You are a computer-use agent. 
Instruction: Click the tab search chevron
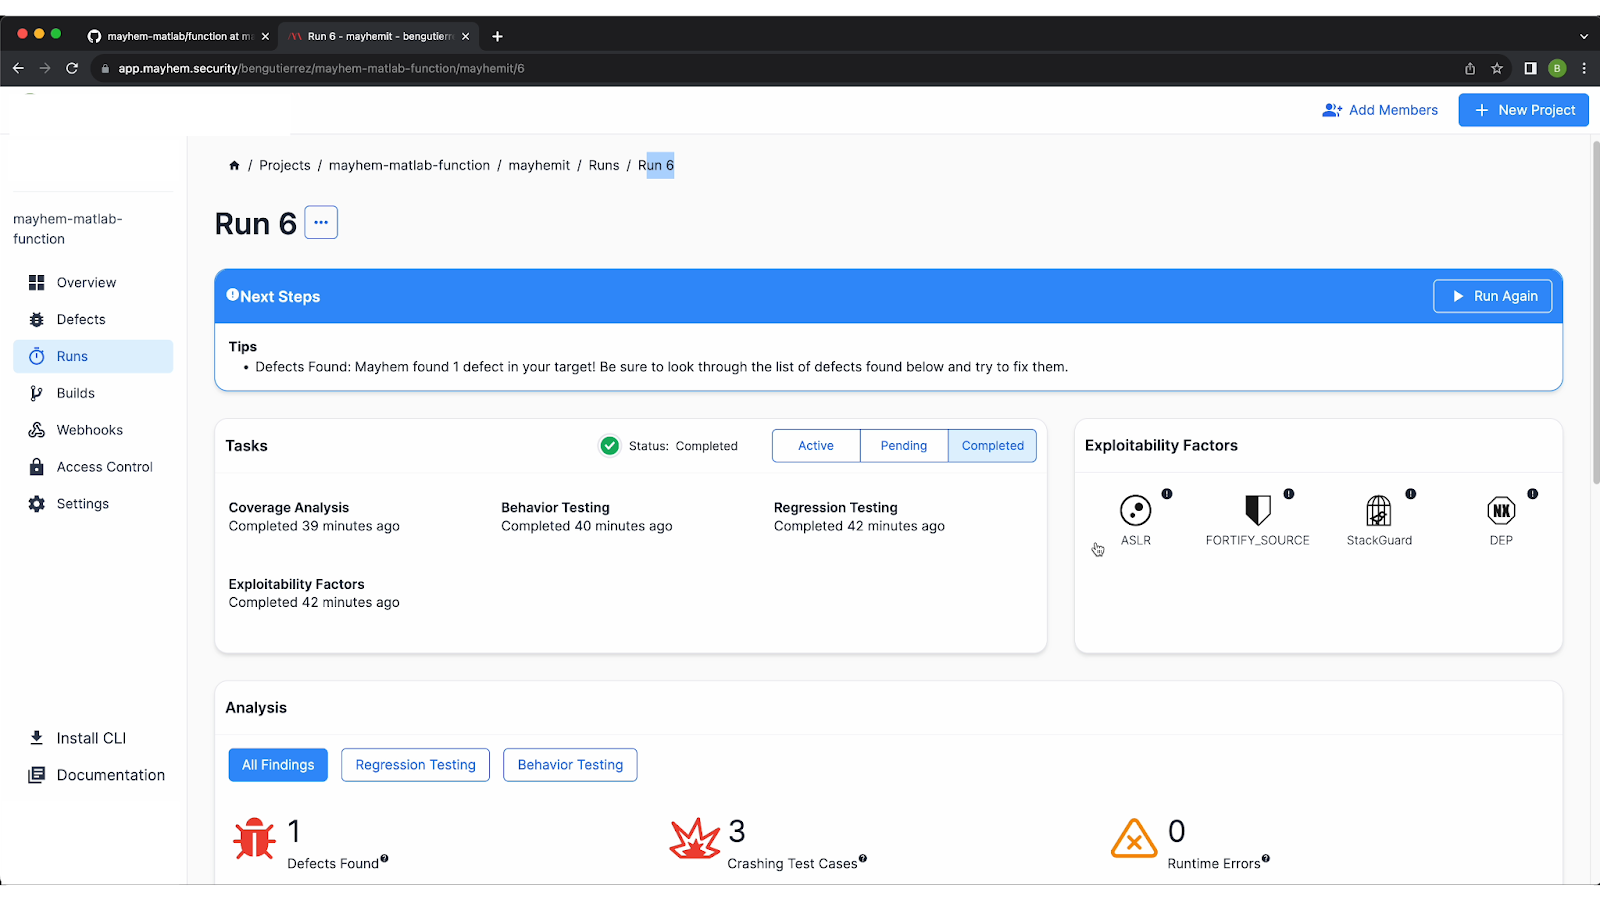[x=1584, y=36]
